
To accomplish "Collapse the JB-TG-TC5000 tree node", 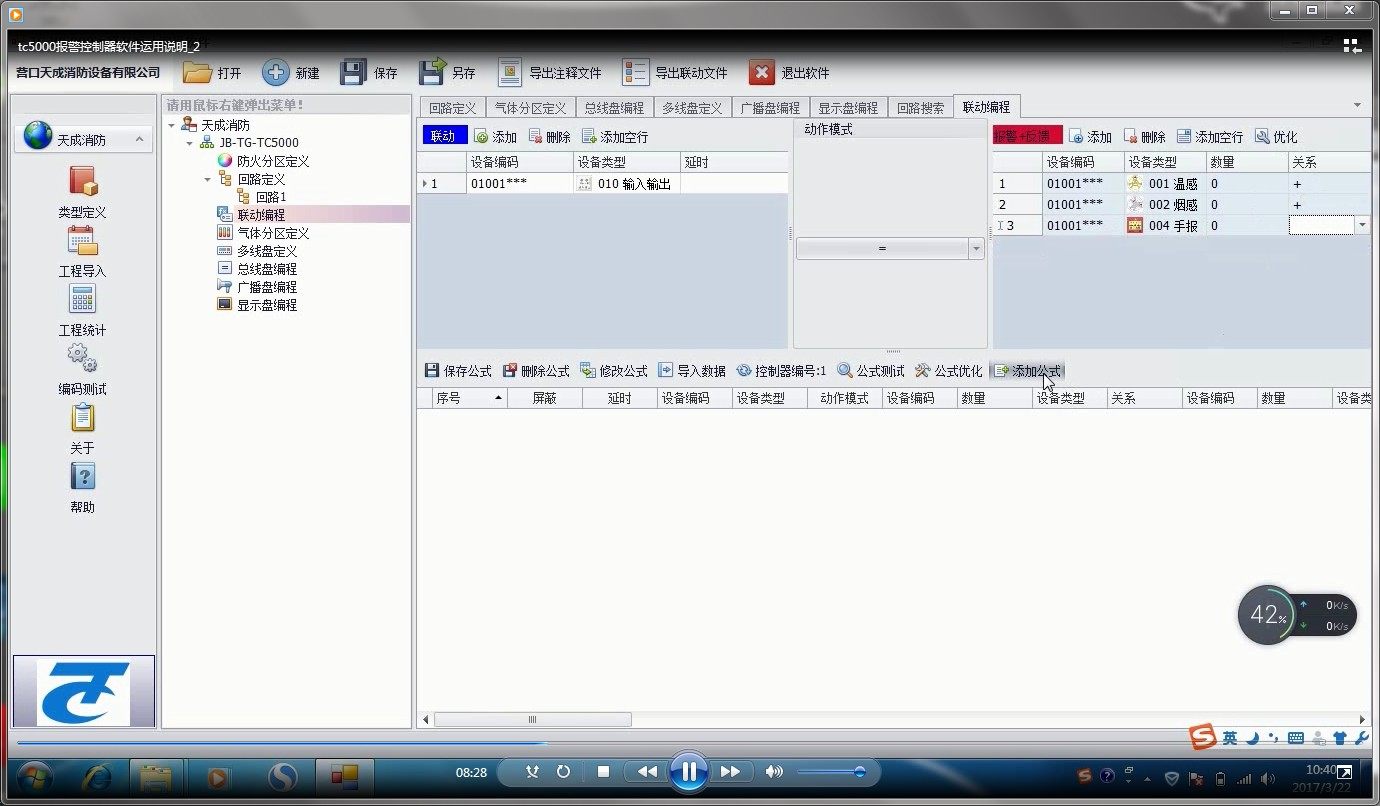I will coord(190,143).
